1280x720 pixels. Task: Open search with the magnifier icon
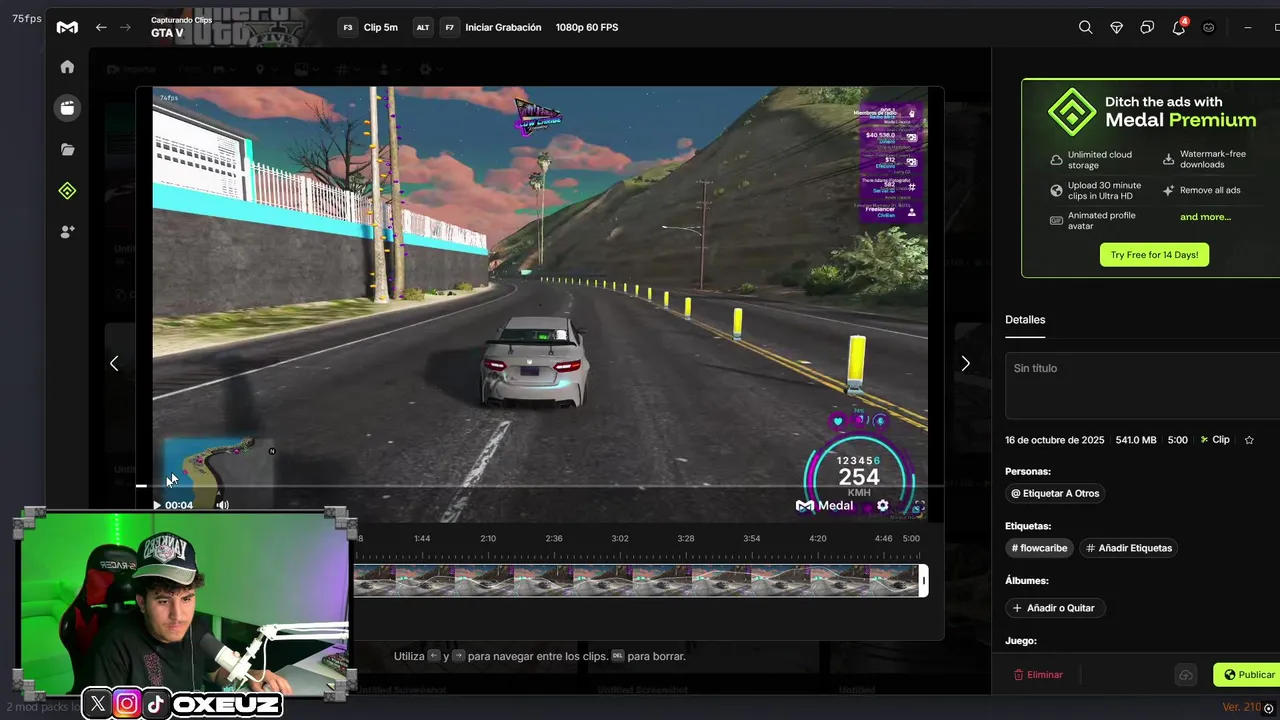1085,28
